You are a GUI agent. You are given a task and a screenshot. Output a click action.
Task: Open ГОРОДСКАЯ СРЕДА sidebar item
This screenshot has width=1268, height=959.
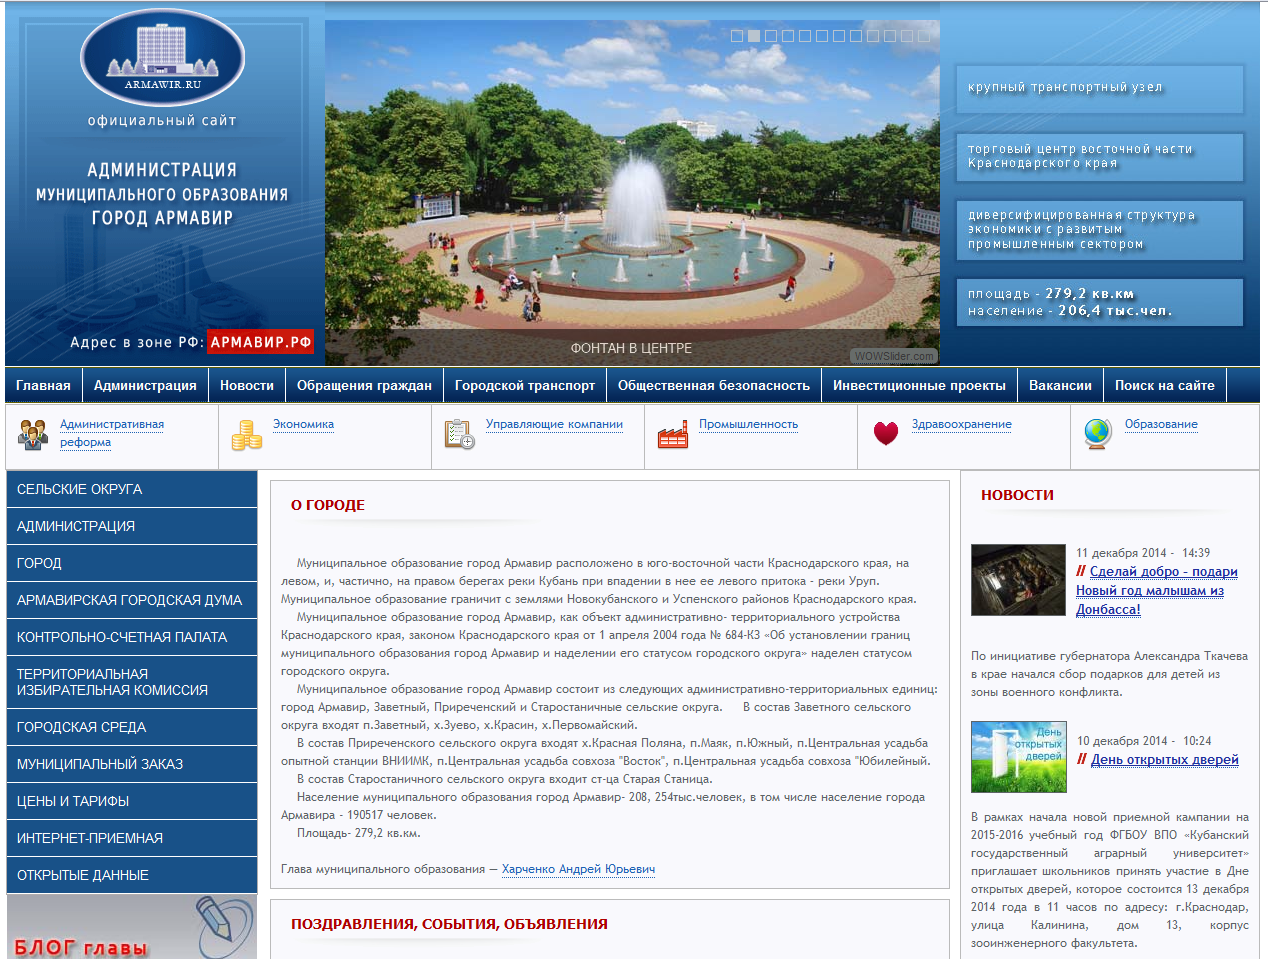[x=132, y=727]
